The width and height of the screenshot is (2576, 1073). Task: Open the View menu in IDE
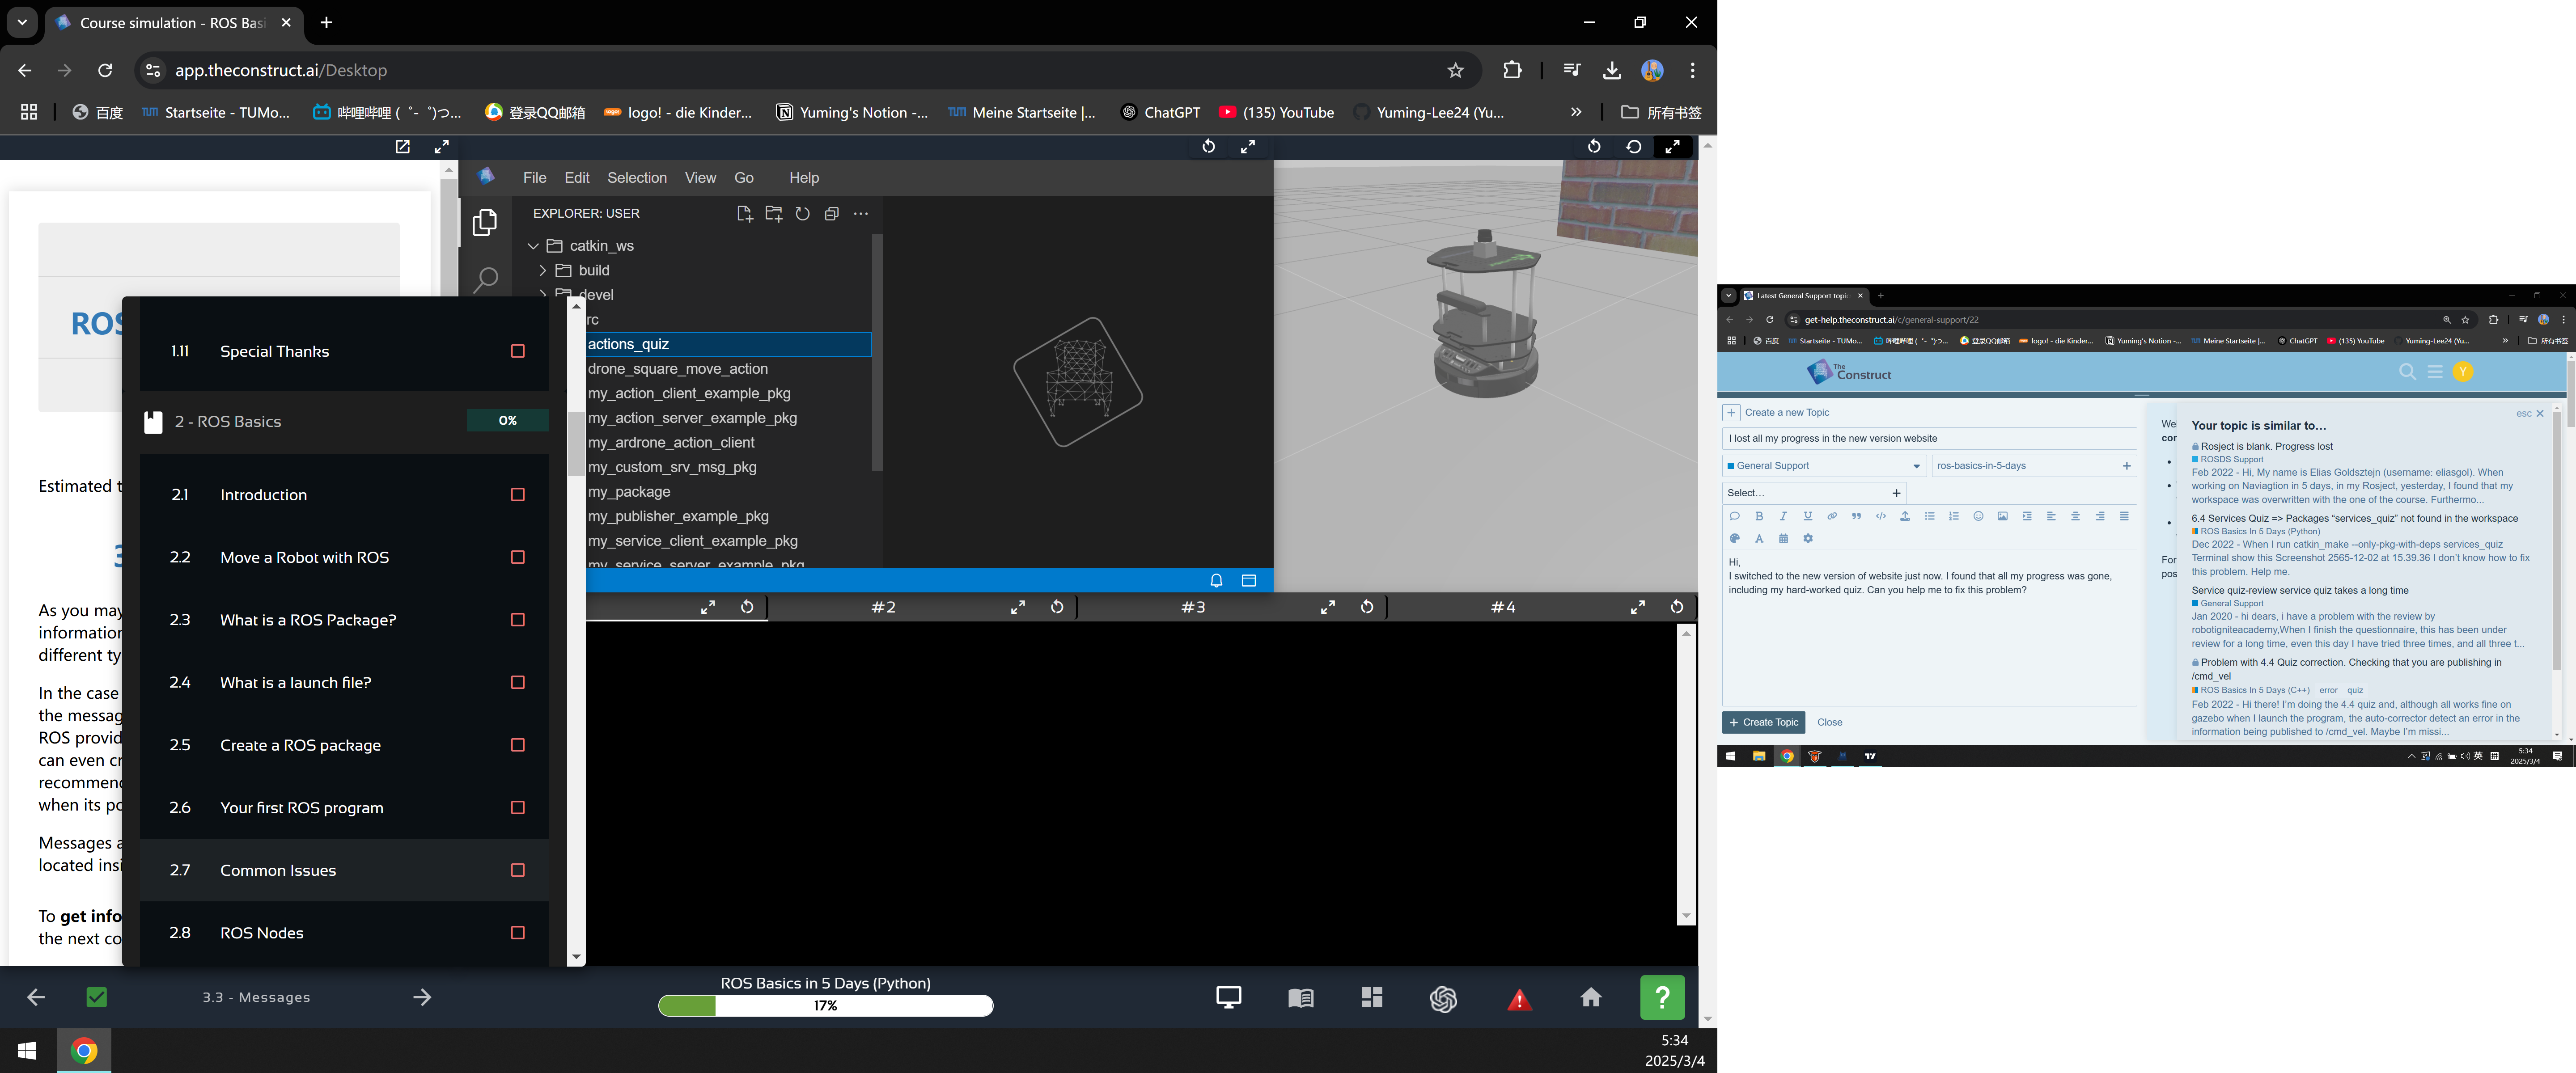pyautogui.click(x=700, y=178)
